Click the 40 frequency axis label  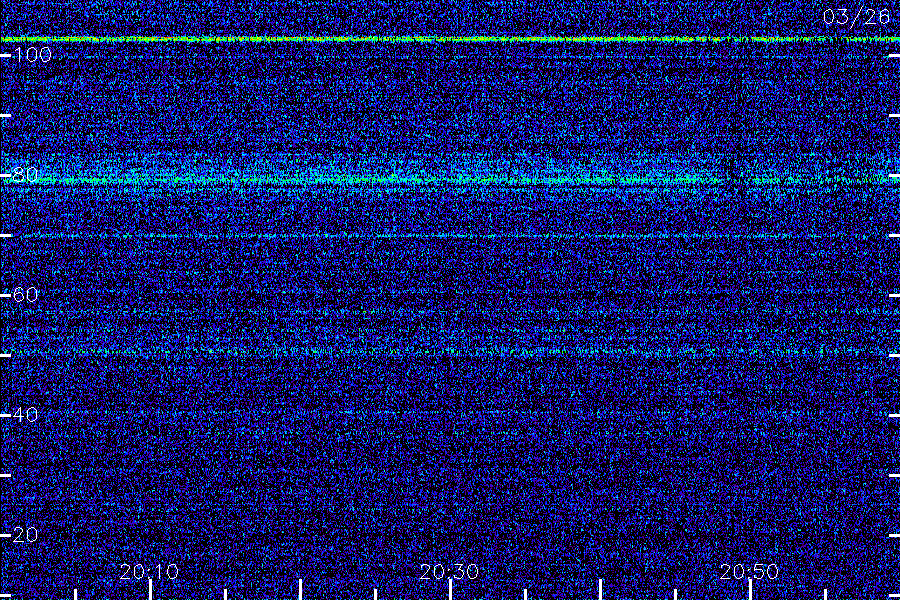tap(25, 415)
